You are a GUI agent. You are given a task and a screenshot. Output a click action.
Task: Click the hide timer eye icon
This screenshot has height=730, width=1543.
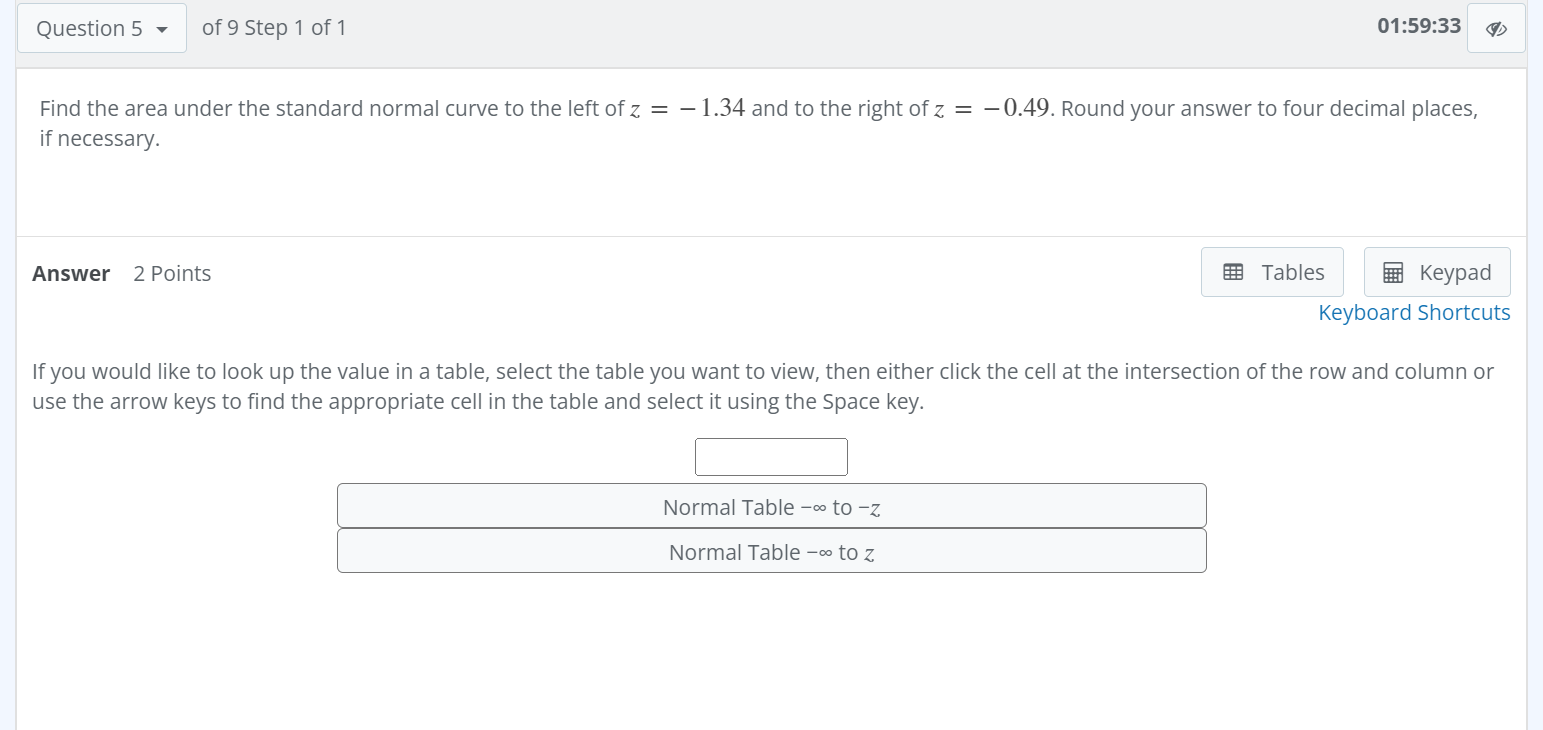1496,29
